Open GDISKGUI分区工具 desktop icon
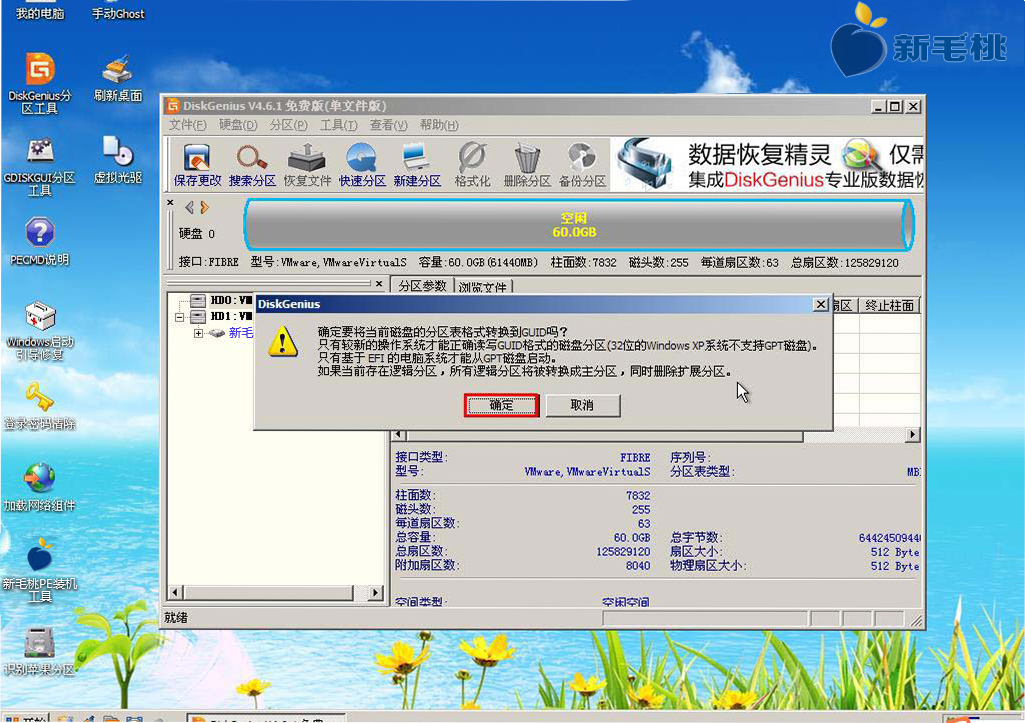This screenshot has height=723, width=1025. point(40,167)
